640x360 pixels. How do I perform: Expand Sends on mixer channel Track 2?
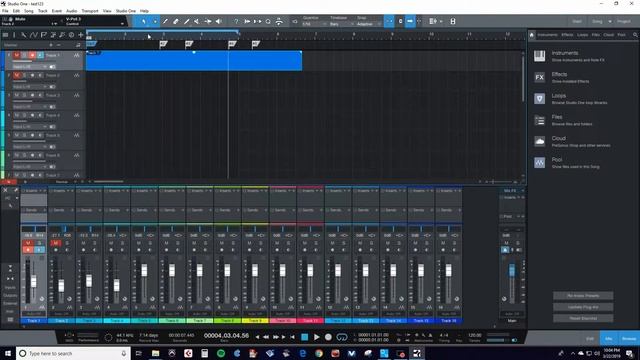pyautogui.click(x=72, y=210)
